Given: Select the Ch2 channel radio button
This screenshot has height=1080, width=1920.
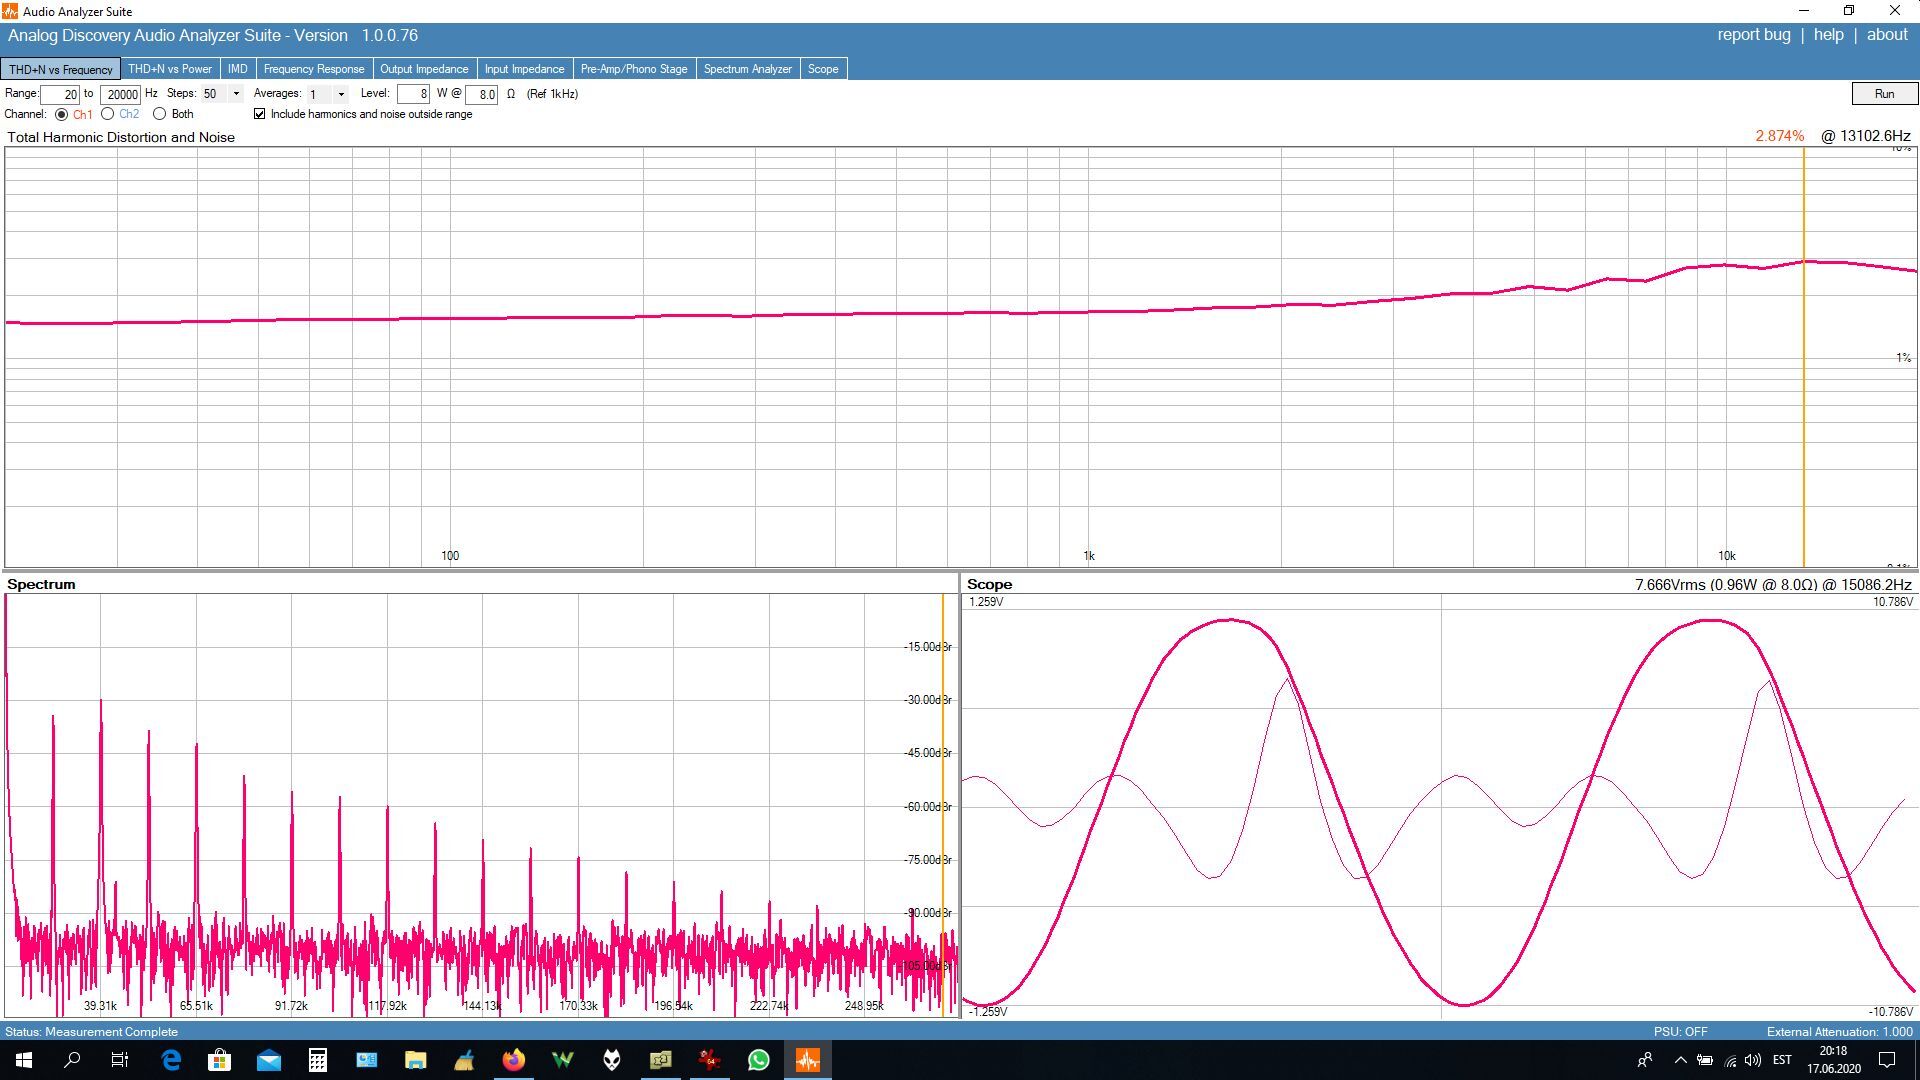Looking at the screenshot, I should [108, 114].
